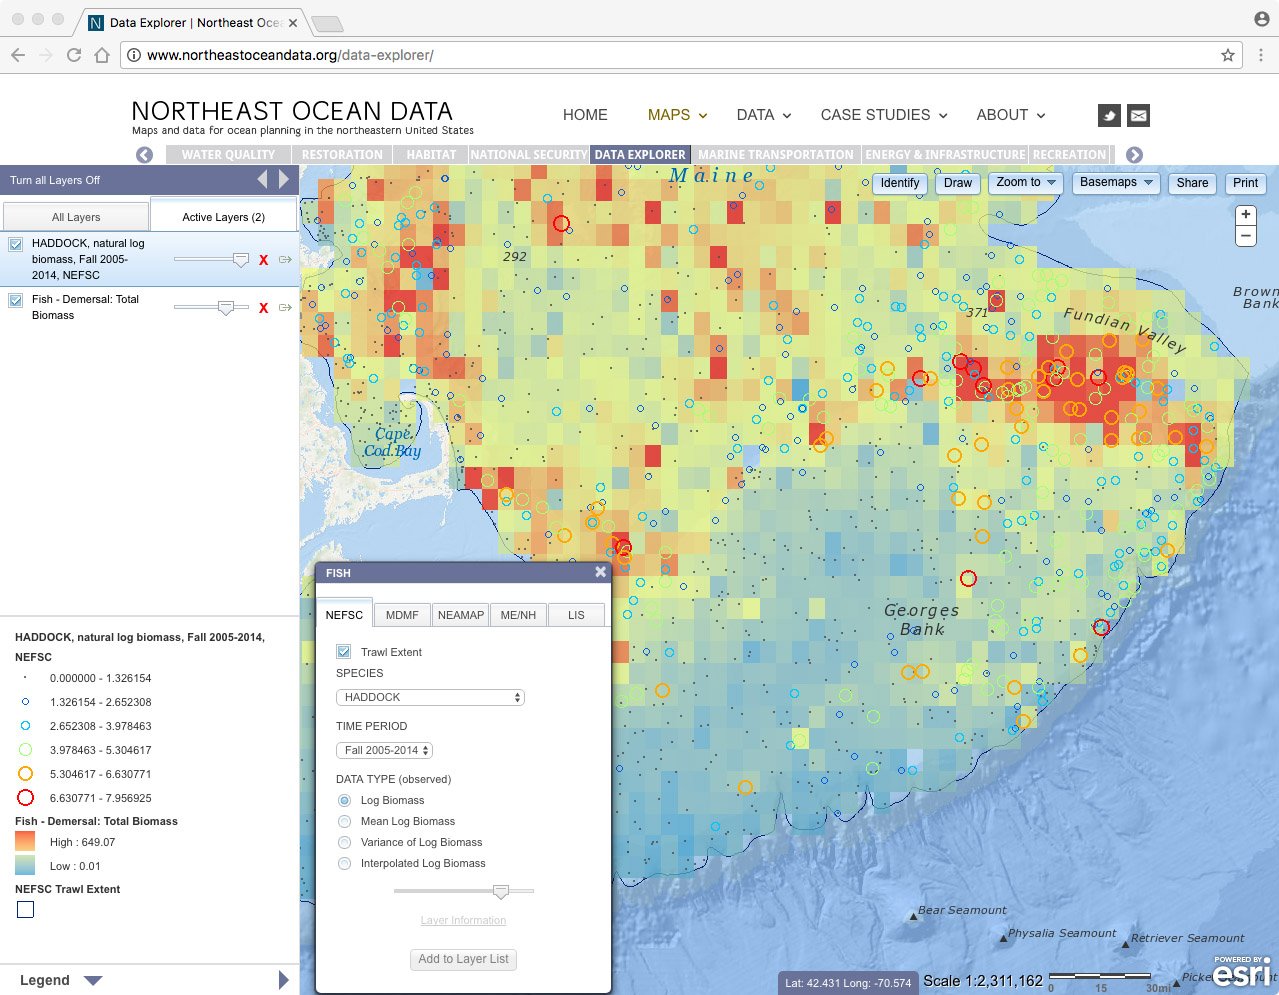Screen dimensions: 1279x995
Task: Open the Basemaps dropdown
Action: click(x=1116, y=183)
